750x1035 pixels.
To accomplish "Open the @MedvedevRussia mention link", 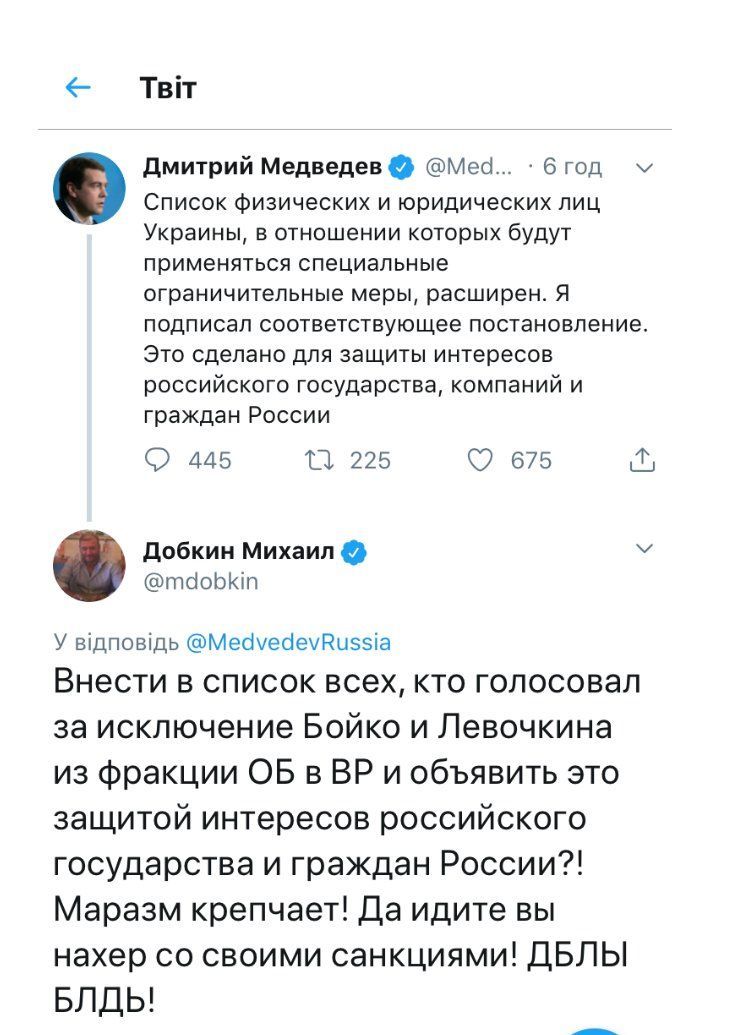I will [x=288, y=642].
